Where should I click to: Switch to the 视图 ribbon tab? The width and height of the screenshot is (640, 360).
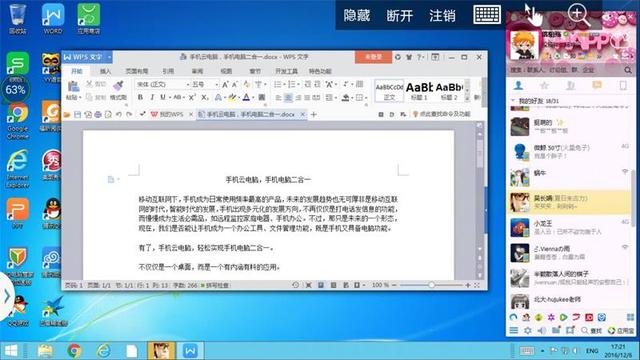(226, 71)
